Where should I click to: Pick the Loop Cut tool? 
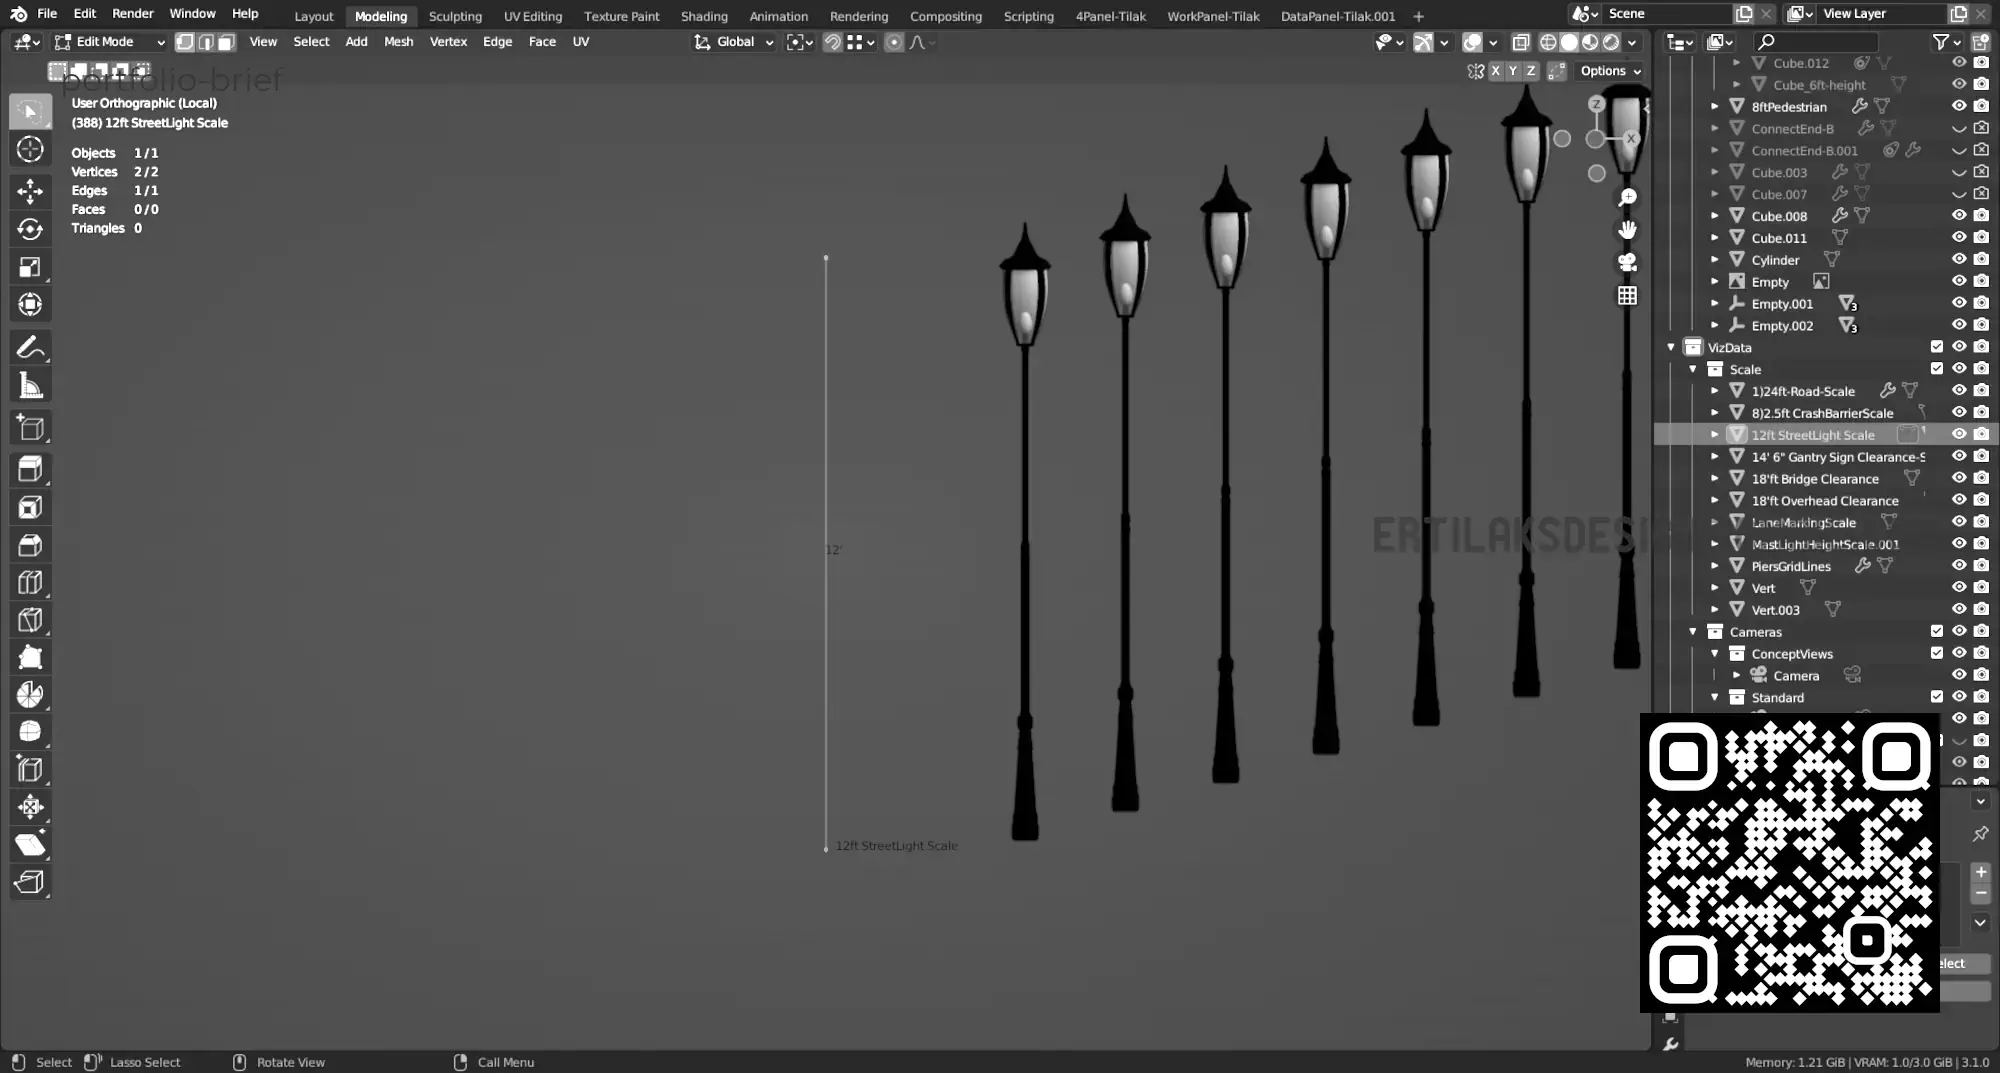click(x=30, y=583)
